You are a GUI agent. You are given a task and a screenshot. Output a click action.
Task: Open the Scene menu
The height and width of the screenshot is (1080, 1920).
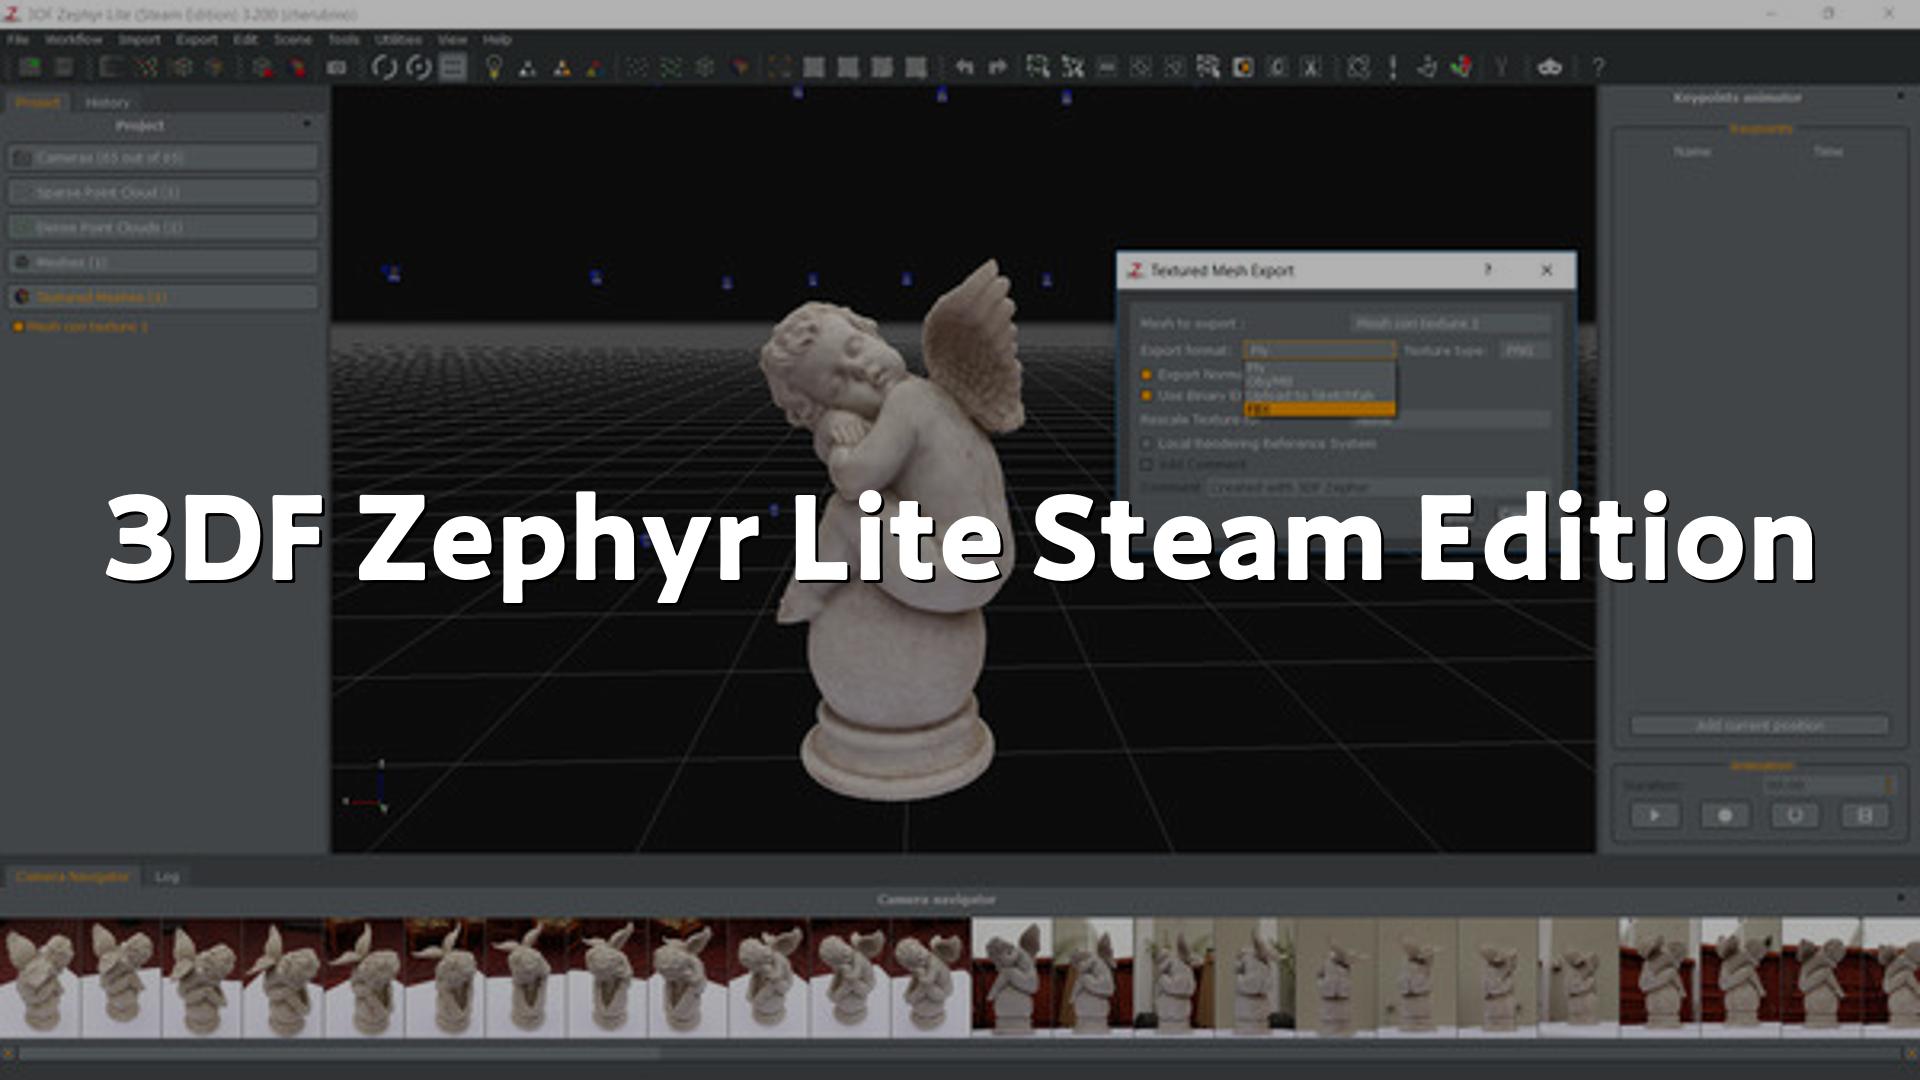[292, 39]
